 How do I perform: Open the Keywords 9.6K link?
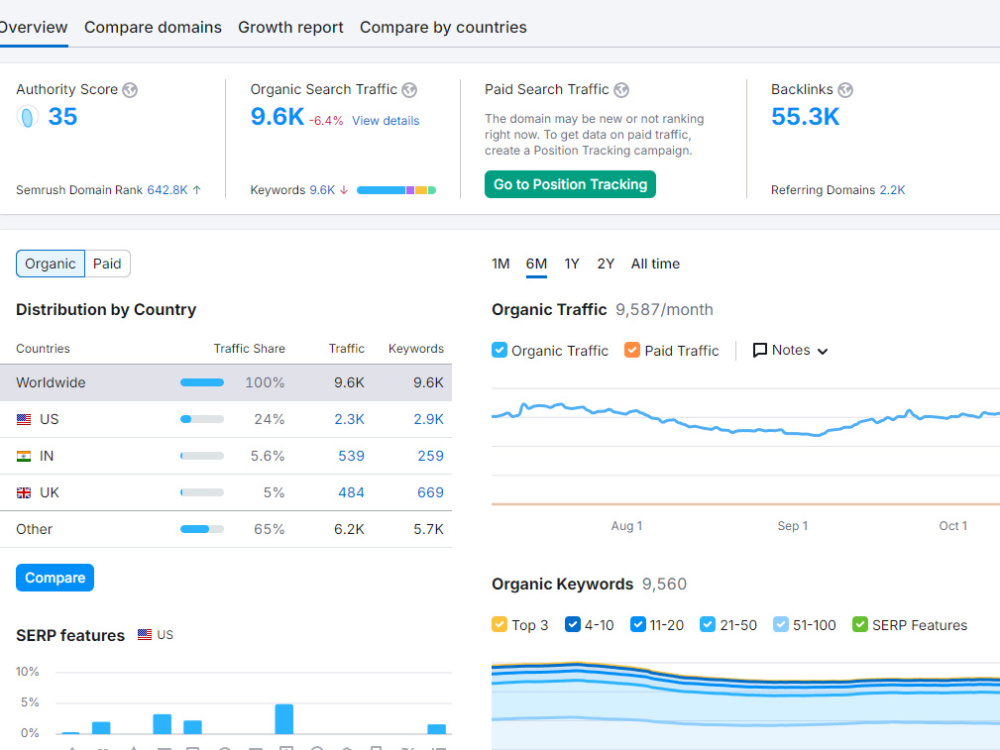(x=322, y=190)
